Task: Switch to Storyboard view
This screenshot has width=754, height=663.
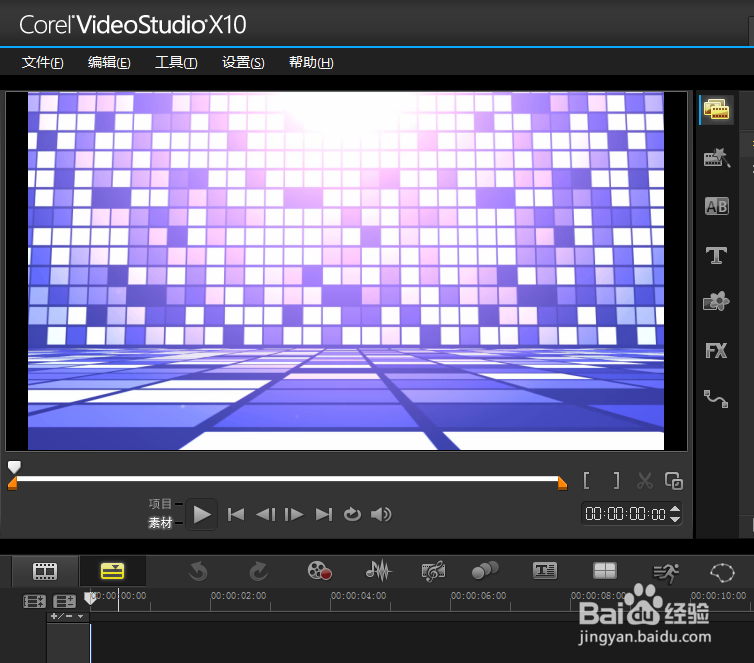Action: [x=45, y=571]
